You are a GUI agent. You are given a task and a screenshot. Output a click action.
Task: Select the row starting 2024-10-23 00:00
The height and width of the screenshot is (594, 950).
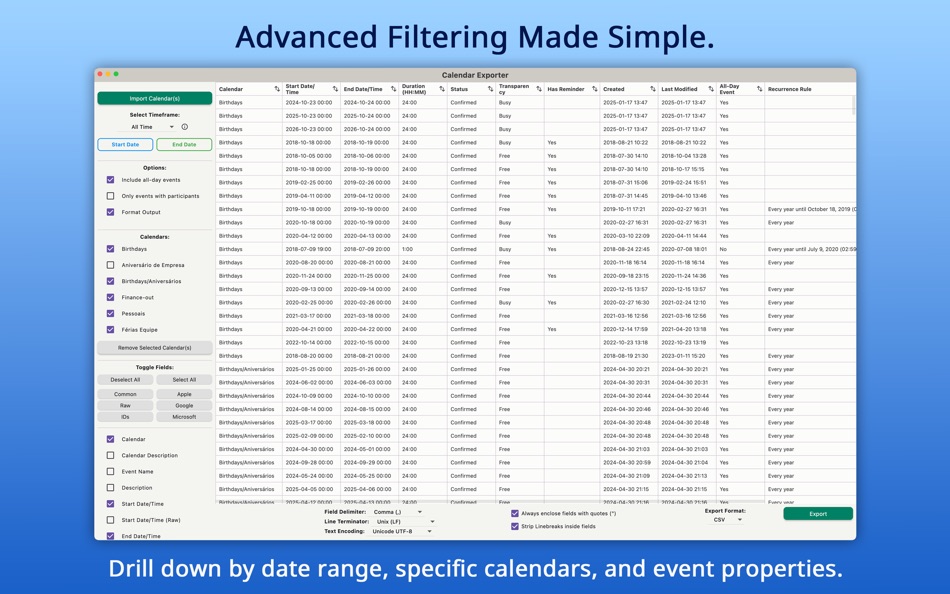click(x=536, y=102)
